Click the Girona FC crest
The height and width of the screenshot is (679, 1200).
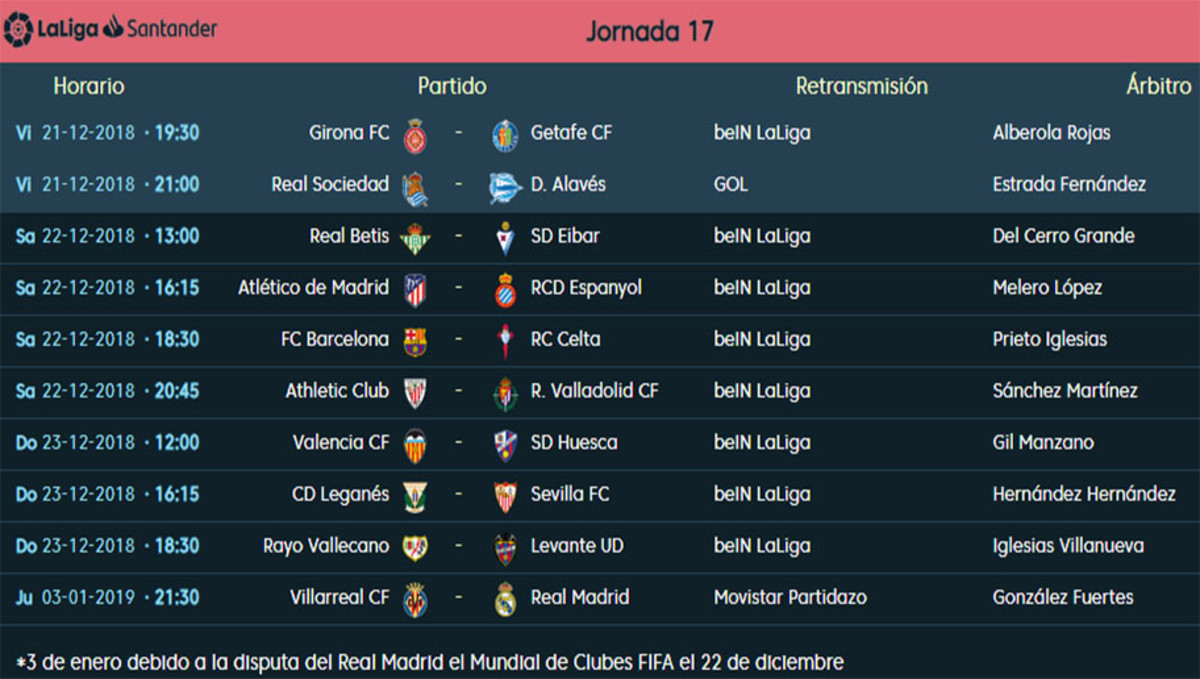click(415, 135)
